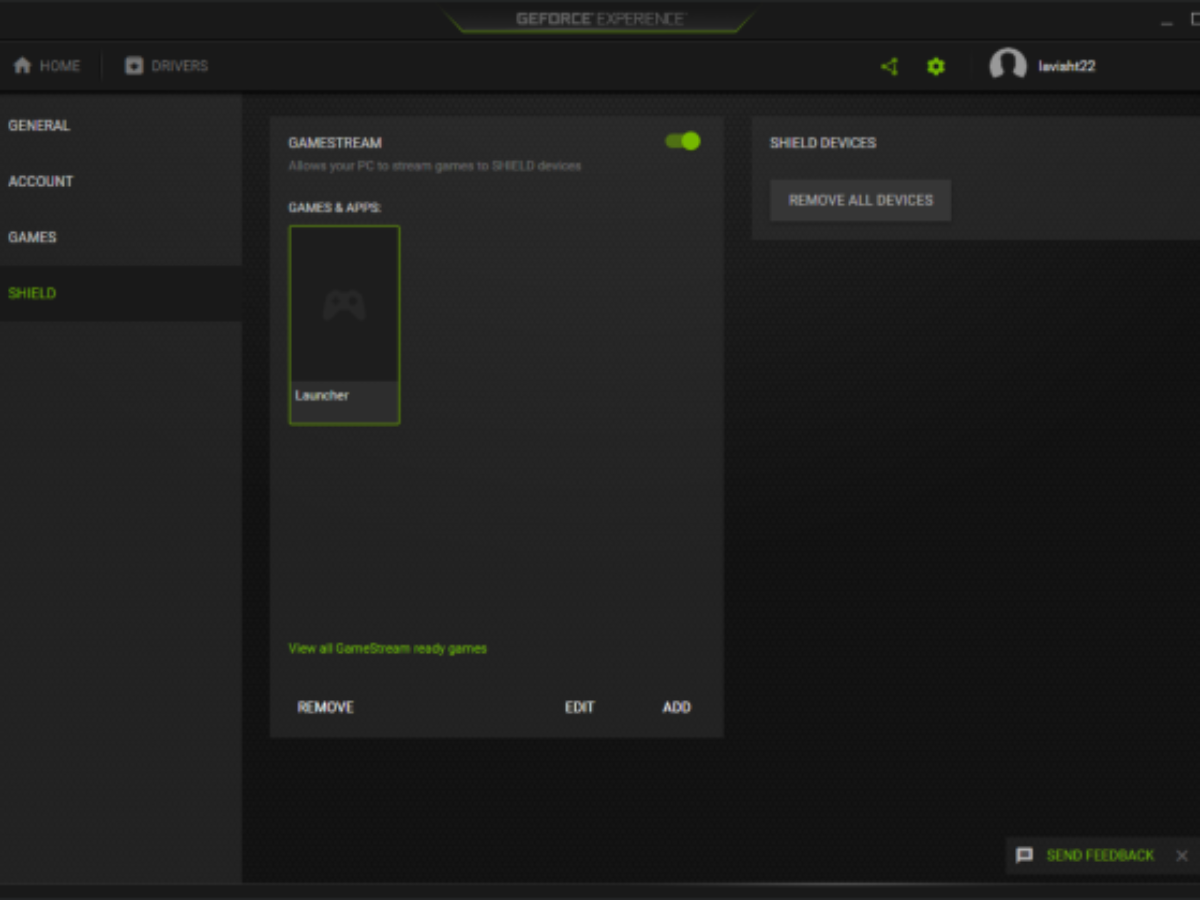Select the Shield settings section
This screenshot has height=900, width=1200.
coord(120,294)
